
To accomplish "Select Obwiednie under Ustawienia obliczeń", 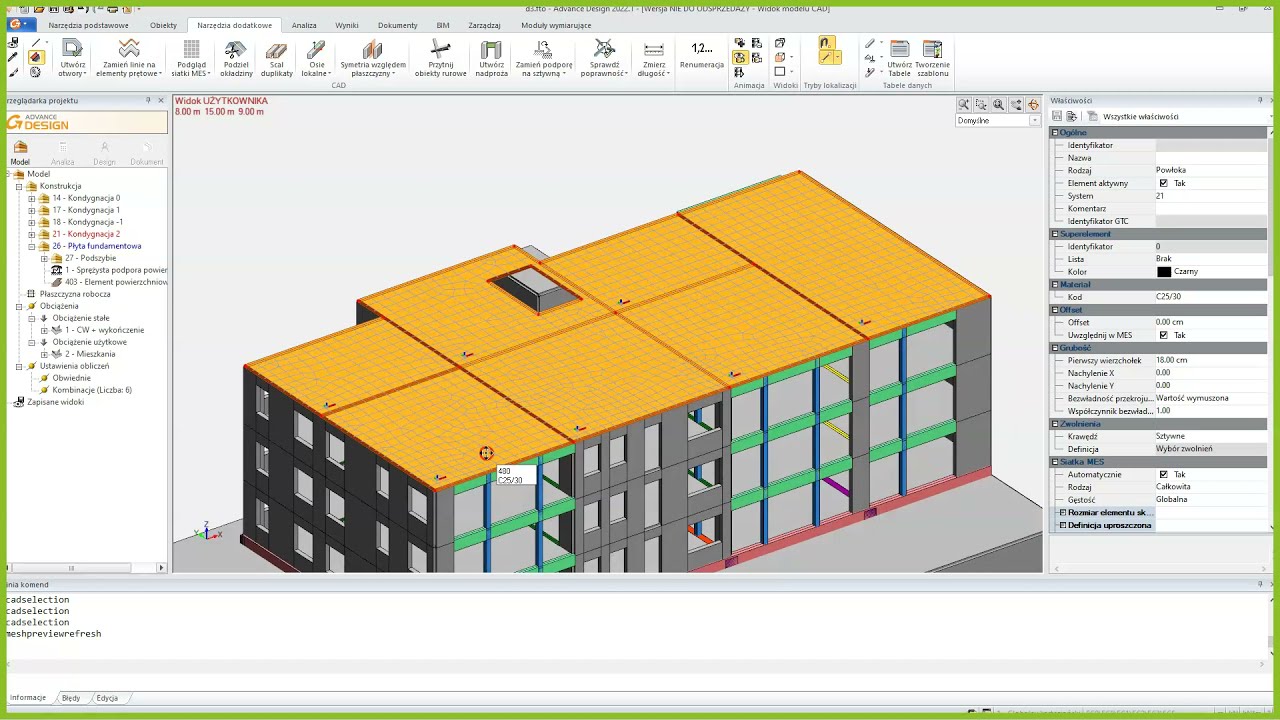I will click(72, 378).
